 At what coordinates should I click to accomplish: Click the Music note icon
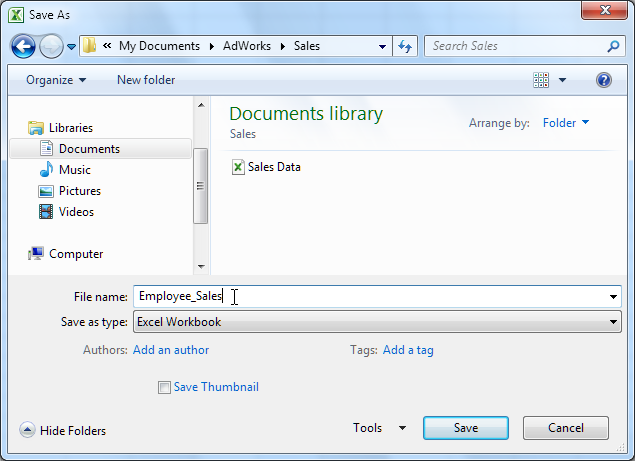pos(46,169)
